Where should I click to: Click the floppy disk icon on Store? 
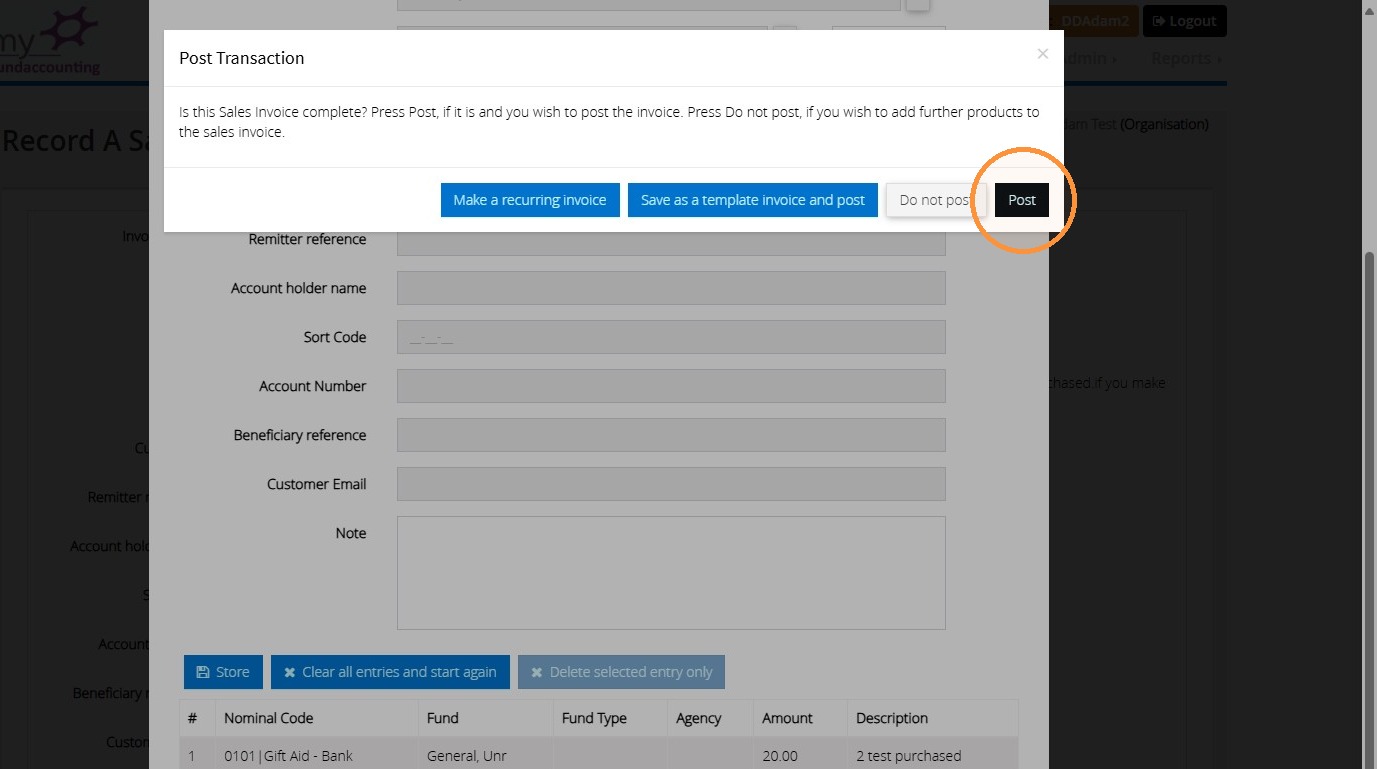coord(203,672)
